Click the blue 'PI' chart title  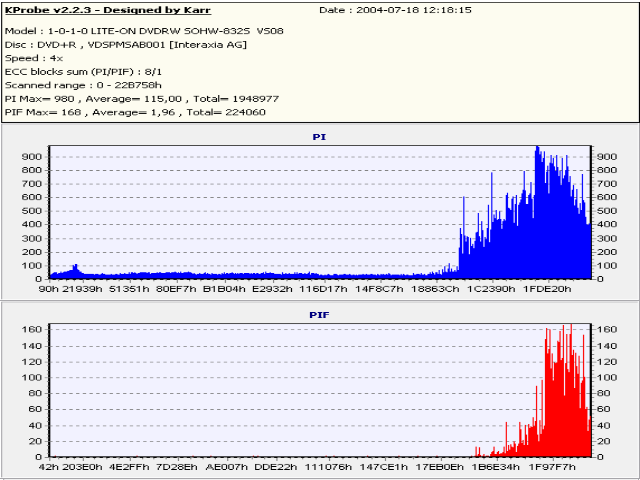(319, 137)
